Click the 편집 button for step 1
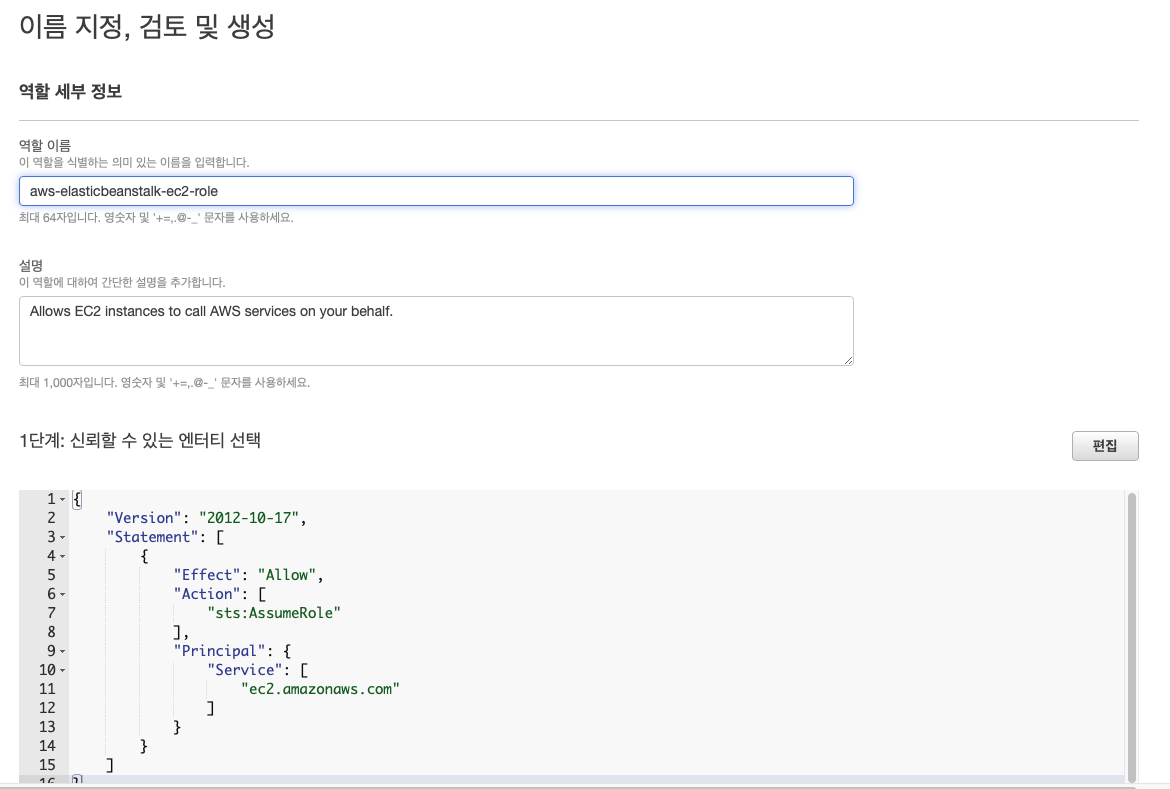Viewport: 1170px width, 789px height. 1105,446
